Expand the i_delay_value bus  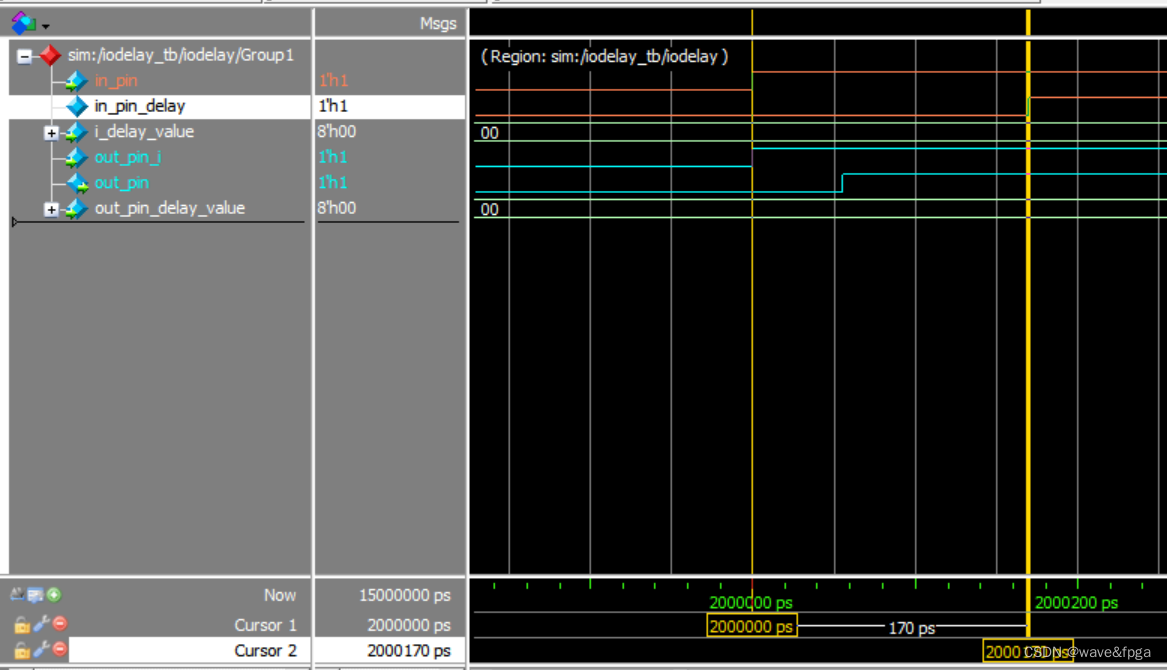pos(51,133)
